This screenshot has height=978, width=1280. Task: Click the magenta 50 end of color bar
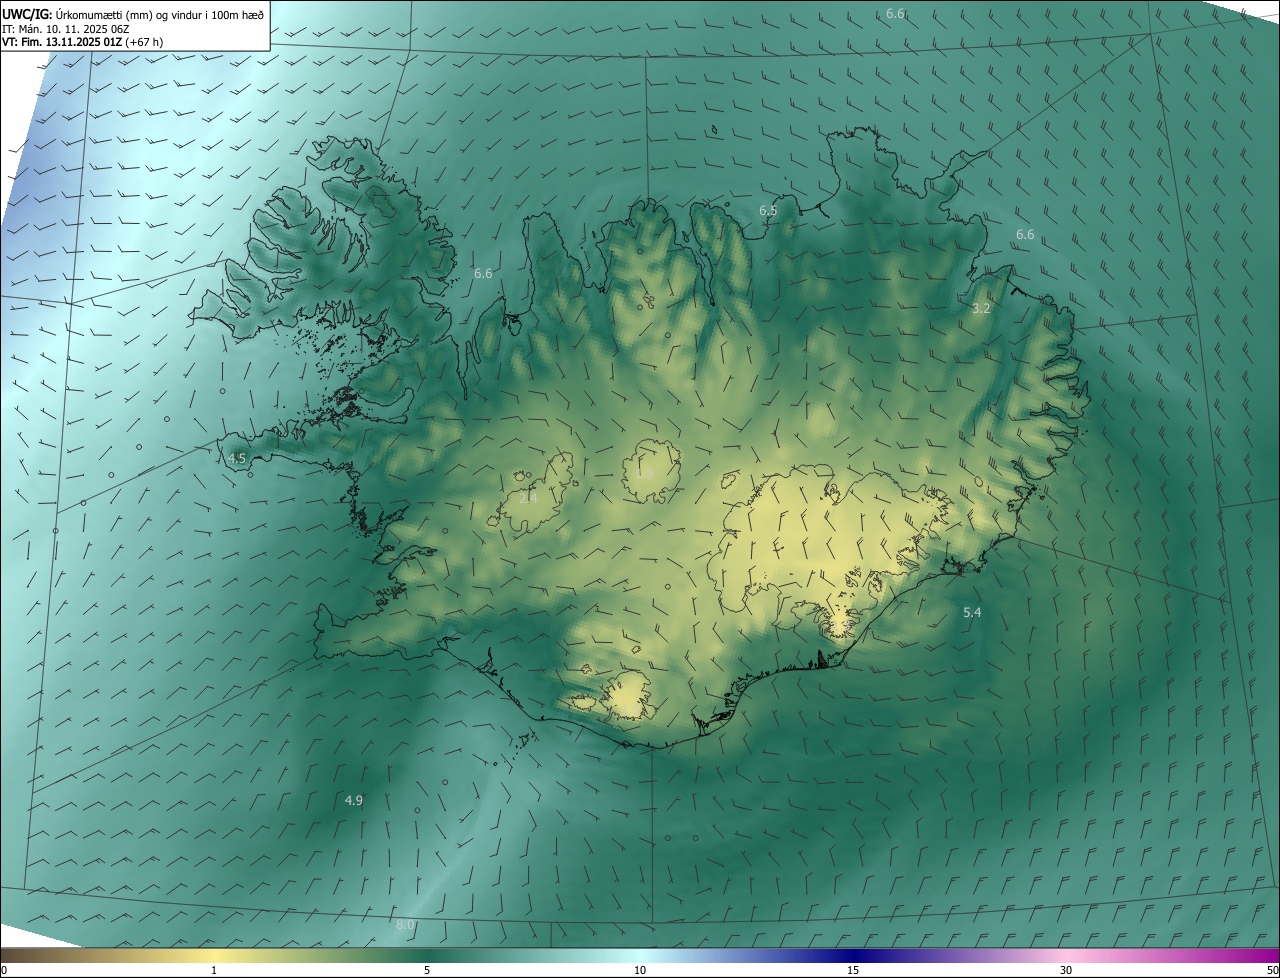pyautogui.click(x=1271, y=955)
